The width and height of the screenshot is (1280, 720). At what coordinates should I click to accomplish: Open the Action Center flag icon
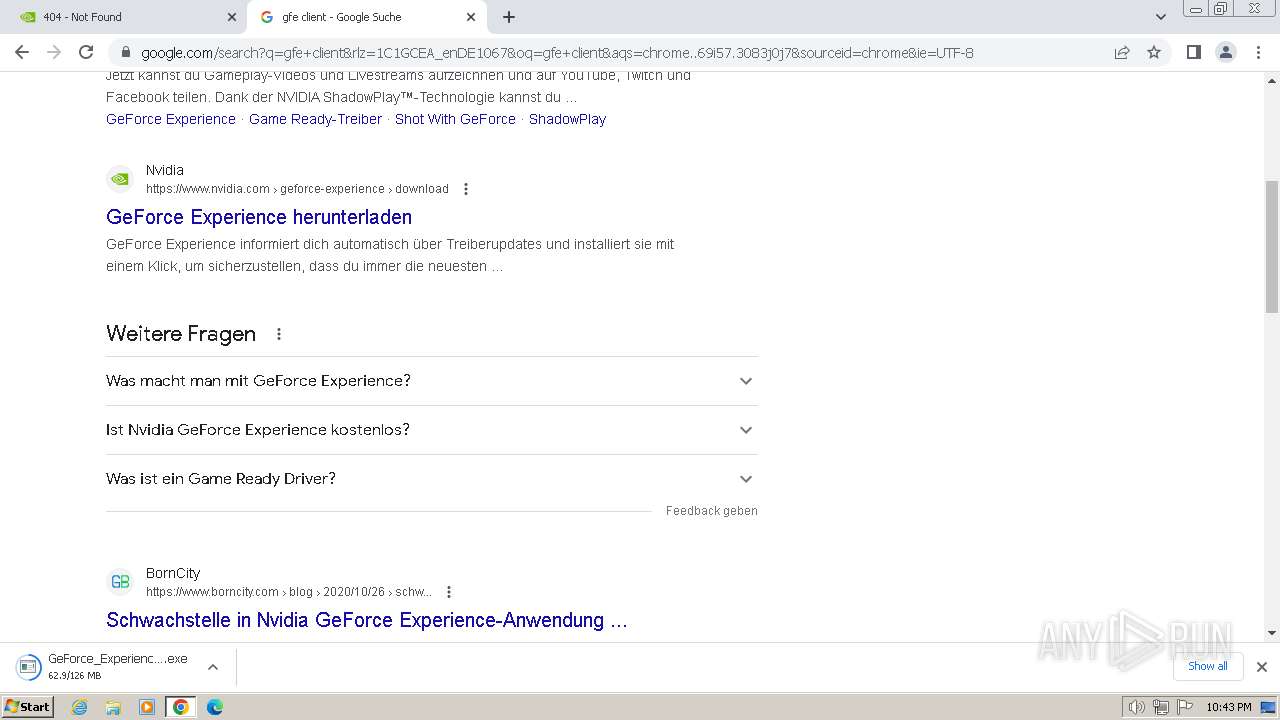pyautogui.click(x=1185, y=707)
